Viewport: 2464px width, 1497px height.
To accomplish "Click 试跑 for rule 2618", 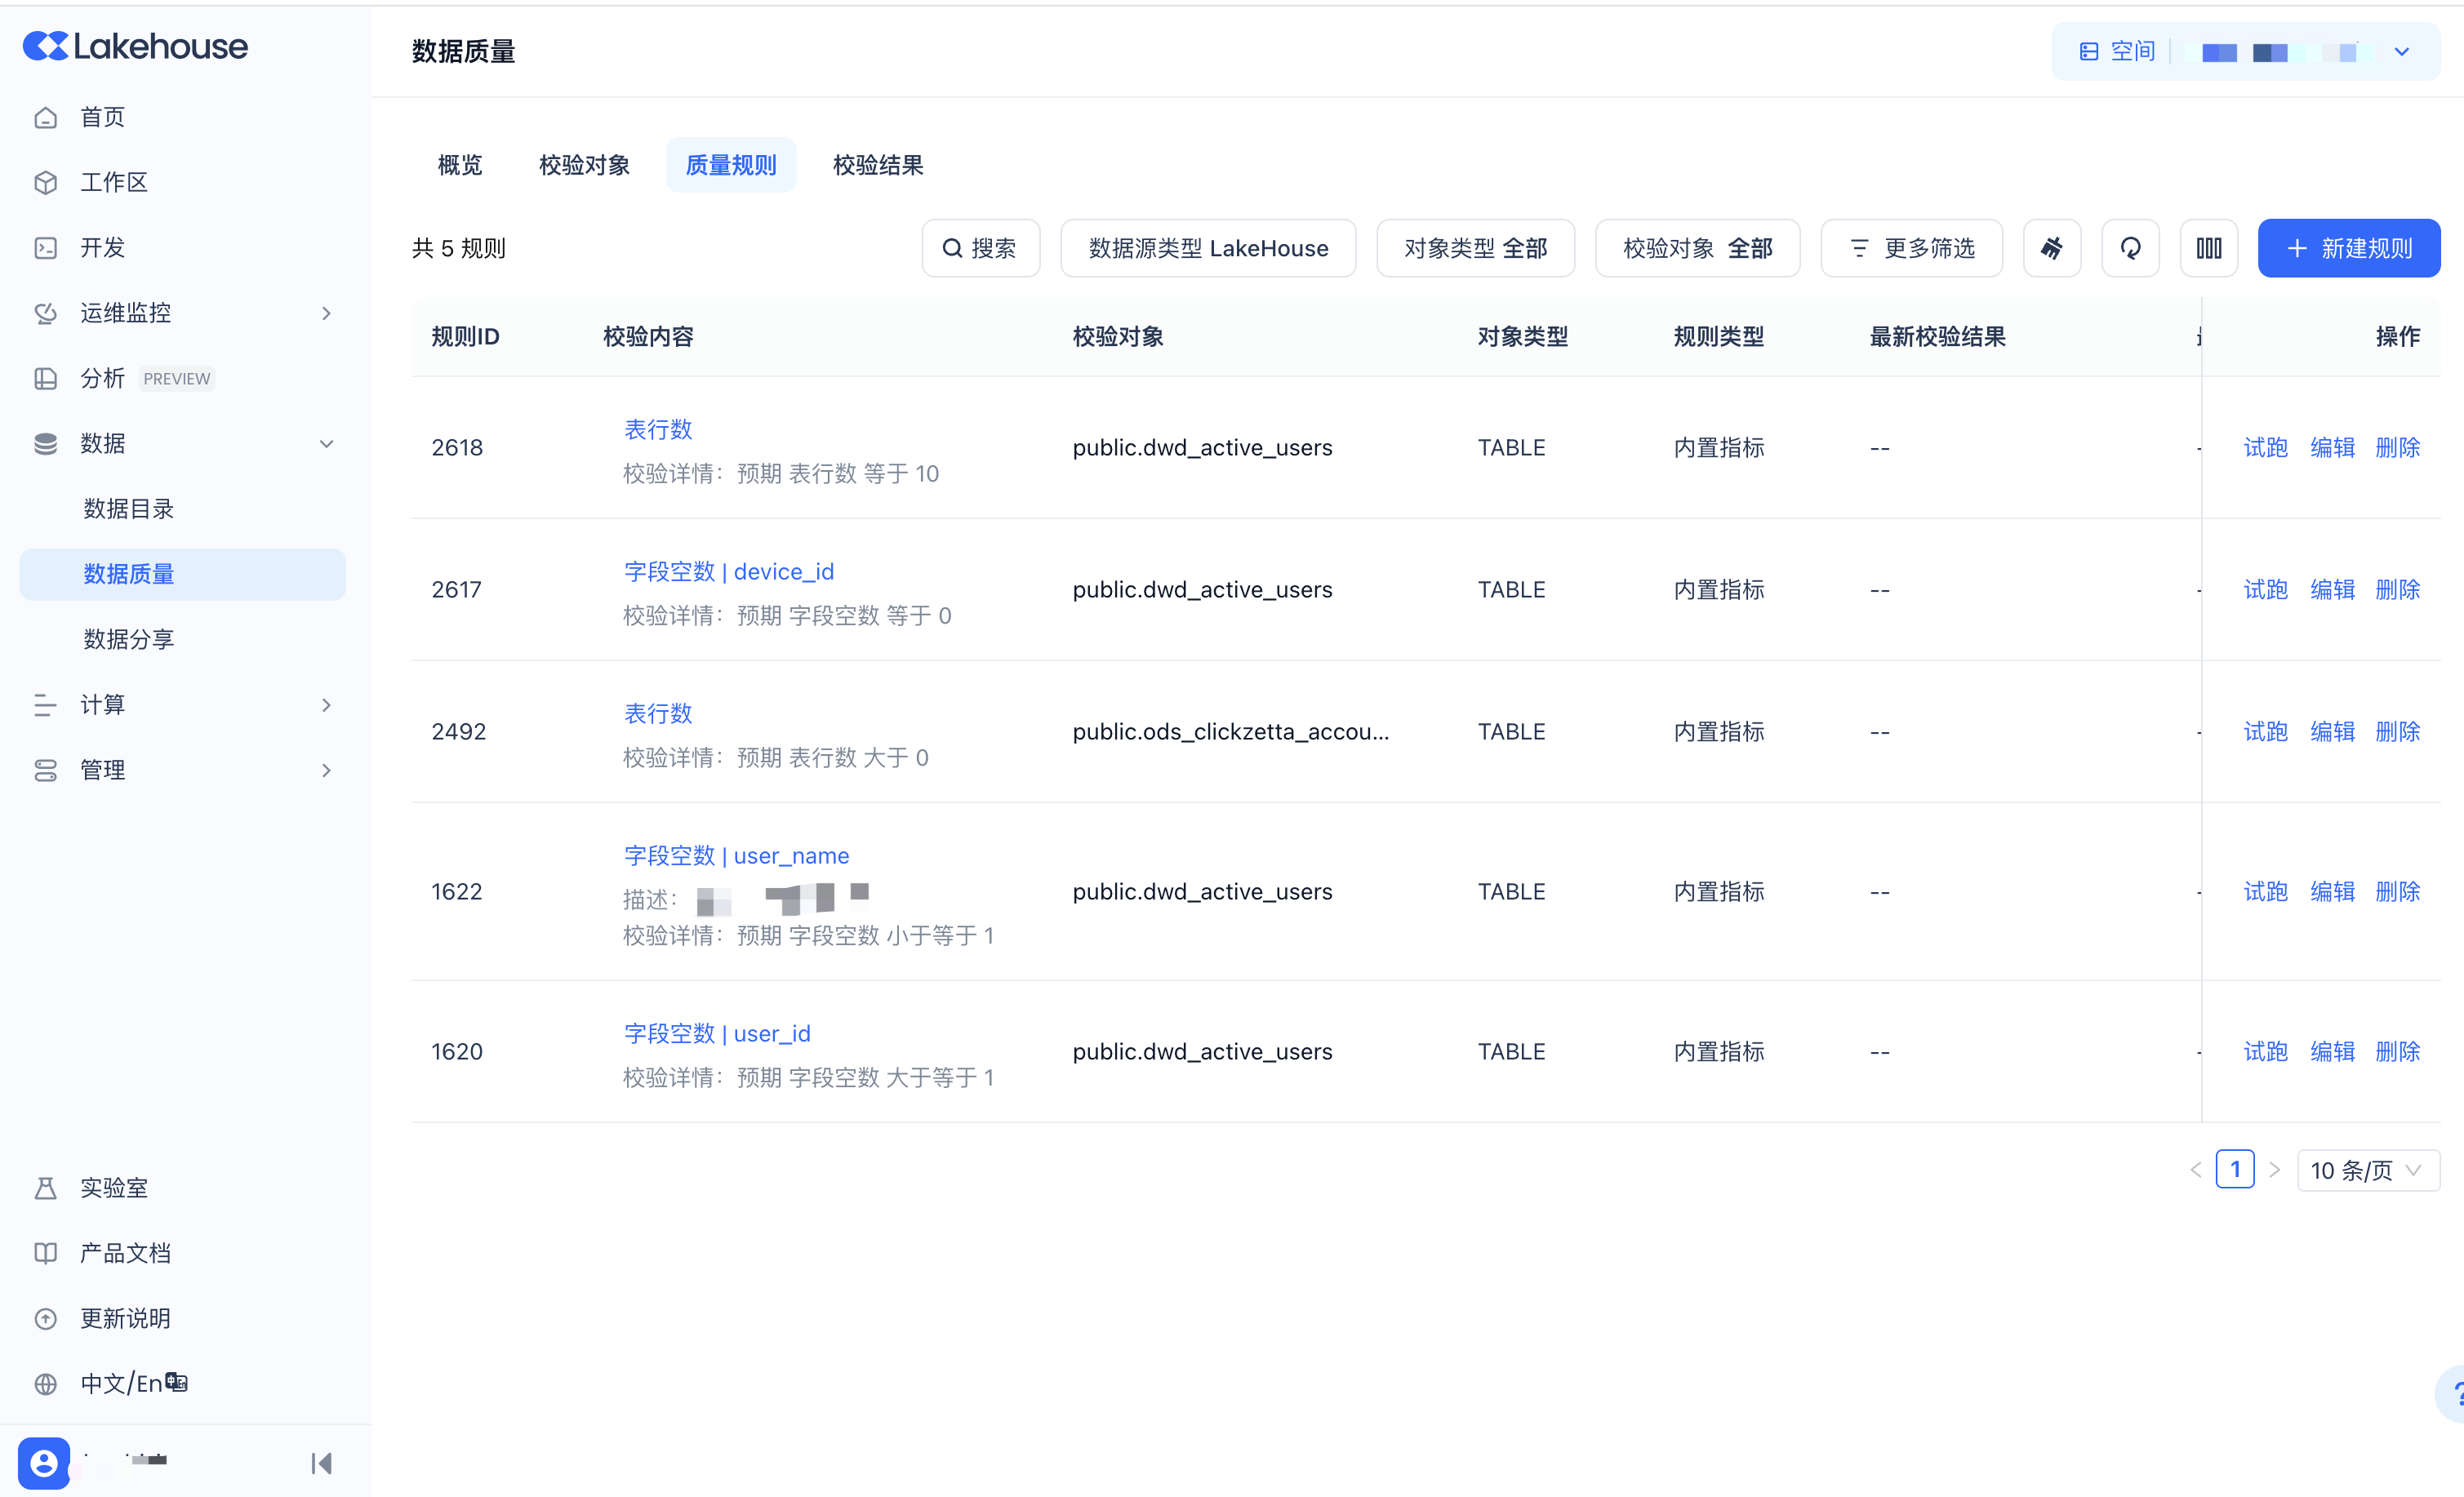I will click(x=2265, y=447).
